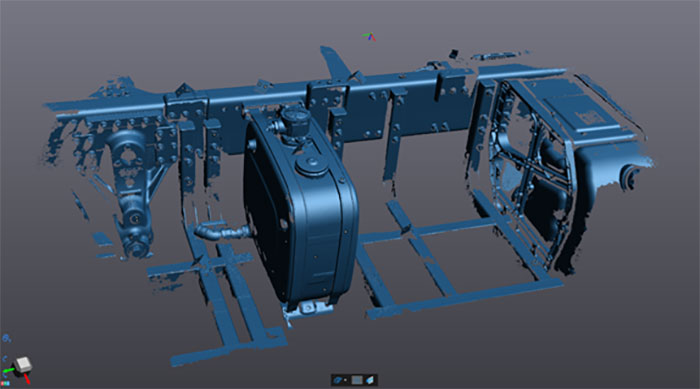This screenshot has width=700, height=389.
Task: Click the lower round cap on the tank top
Action: 312,166
